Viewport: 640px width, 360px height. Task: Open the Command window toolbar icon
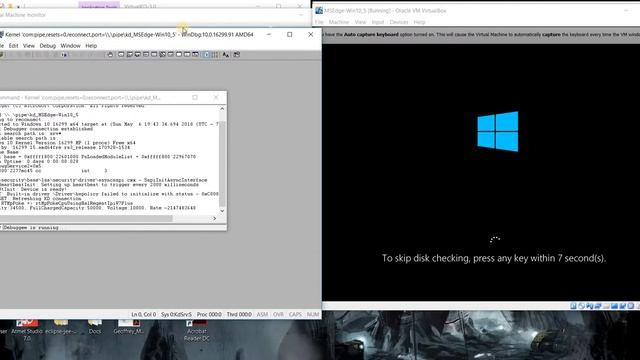tap(121, 55)
